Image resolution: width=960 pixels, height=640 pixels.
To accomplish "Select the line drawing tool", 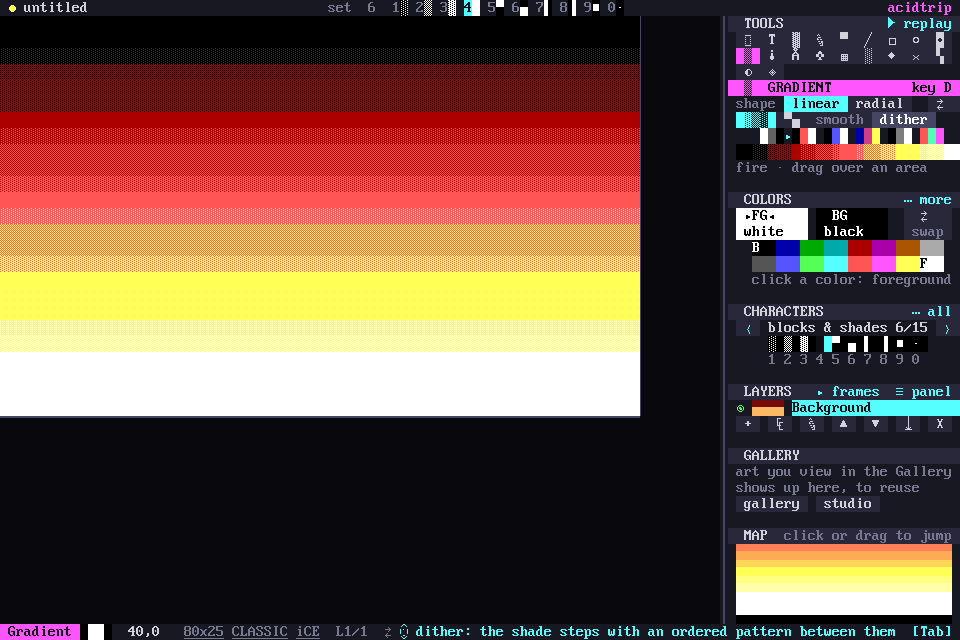I will tap(868, 40).
